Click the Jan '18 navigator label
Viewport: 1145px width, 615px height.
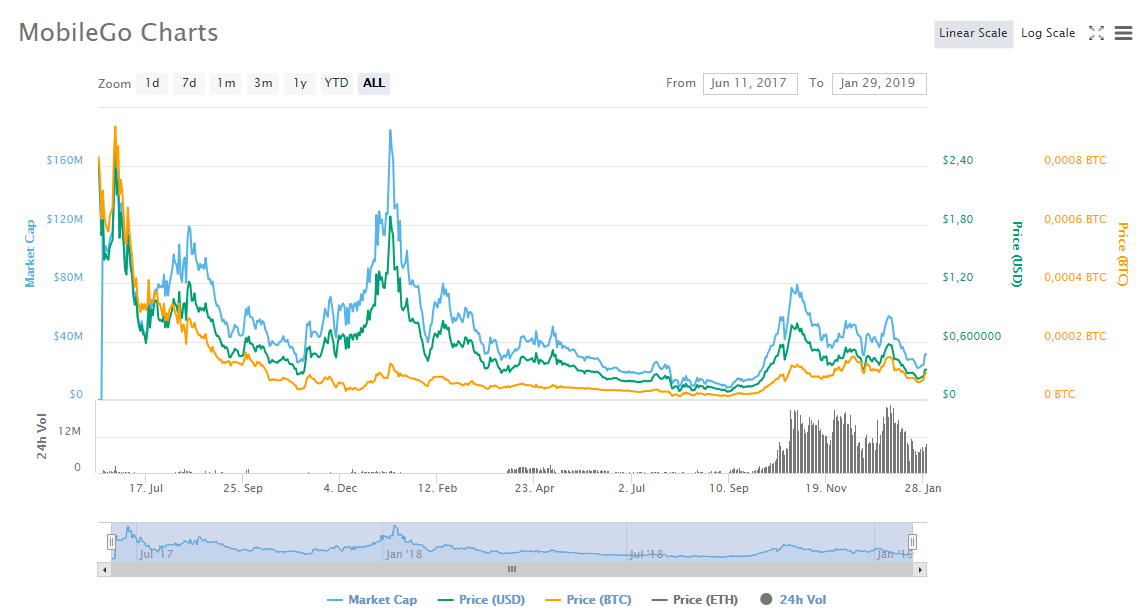pyautogui.click(x=404, y=554)
